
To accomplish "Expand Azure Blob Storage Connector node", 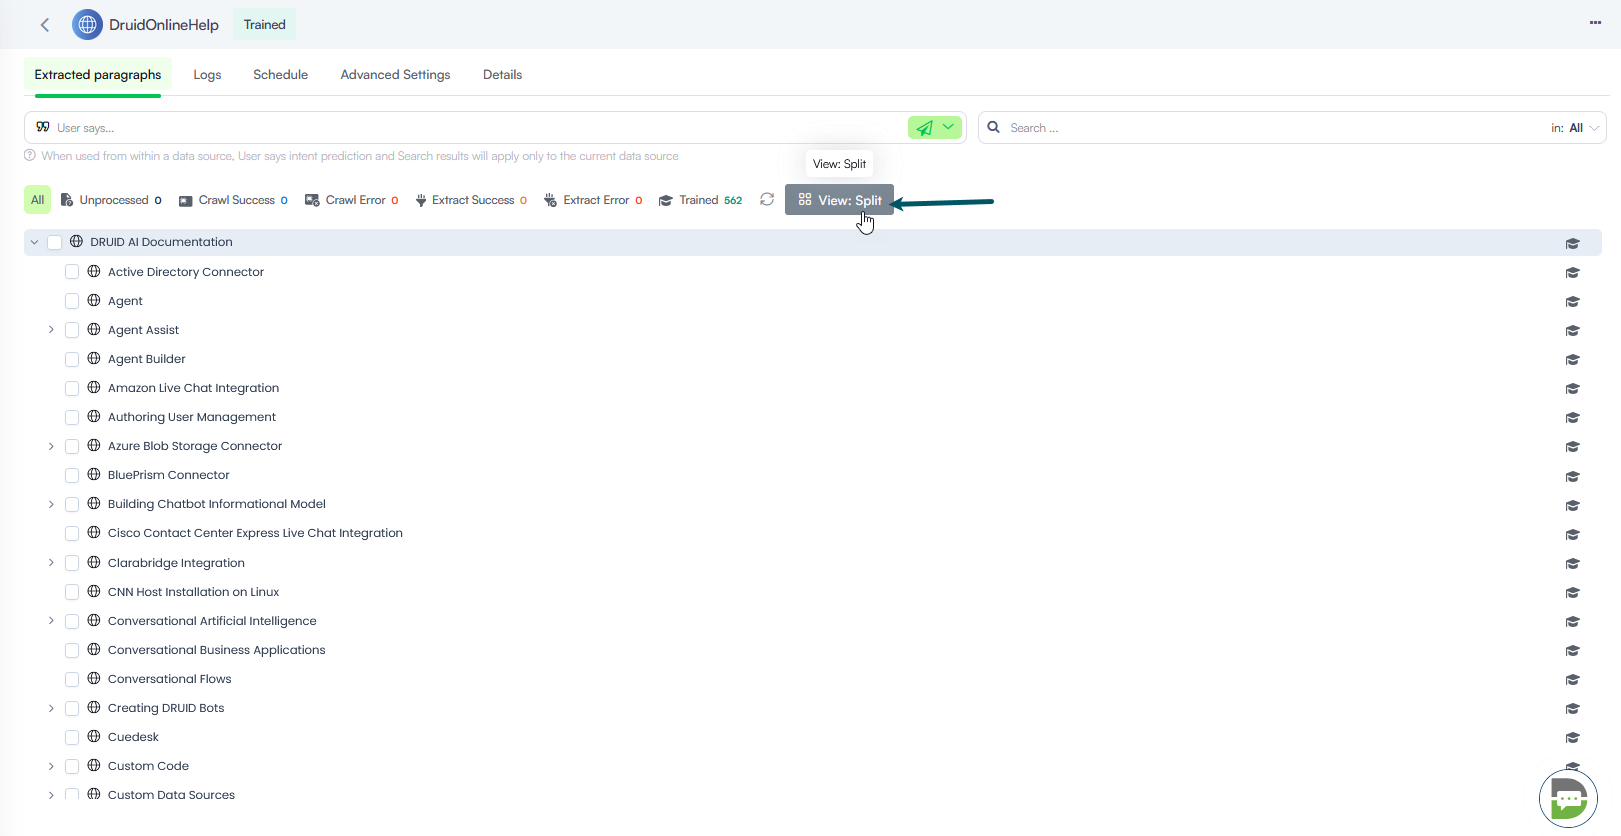I will point(51,446).
